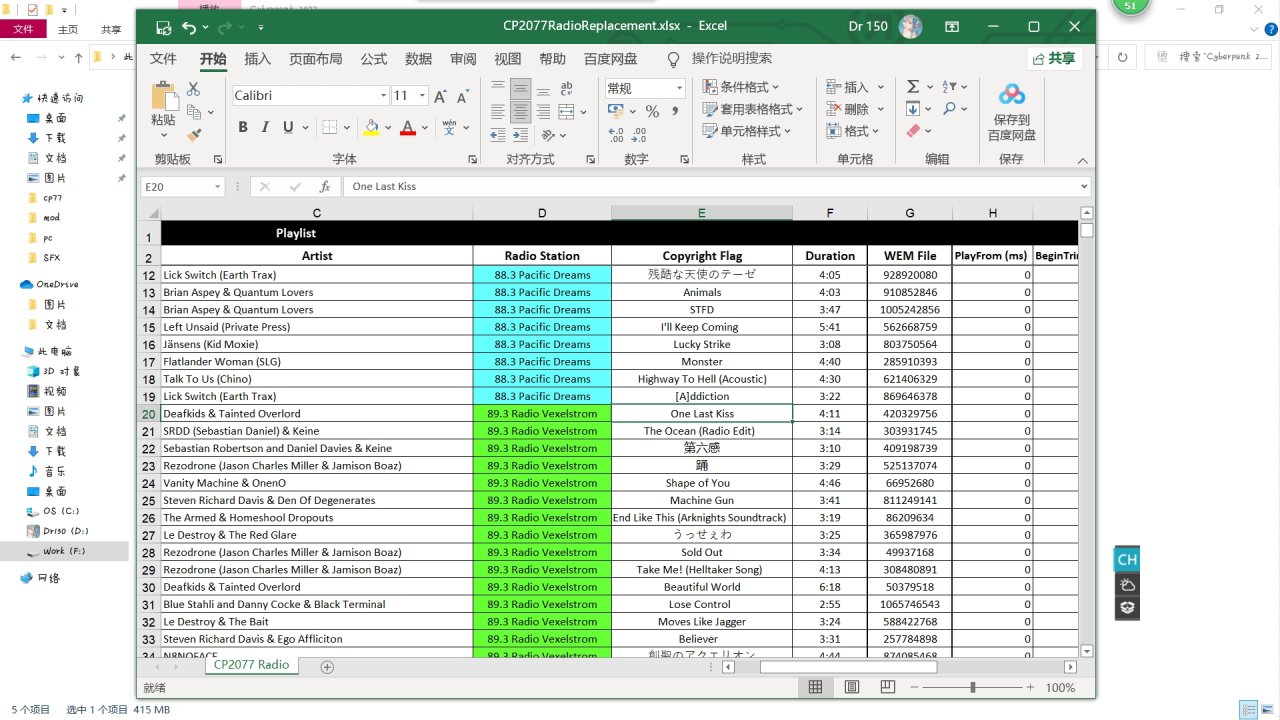This screenshot has width=1280, height=720.
Task: Click the 插入 insert cells button
Action: (856, 87)
